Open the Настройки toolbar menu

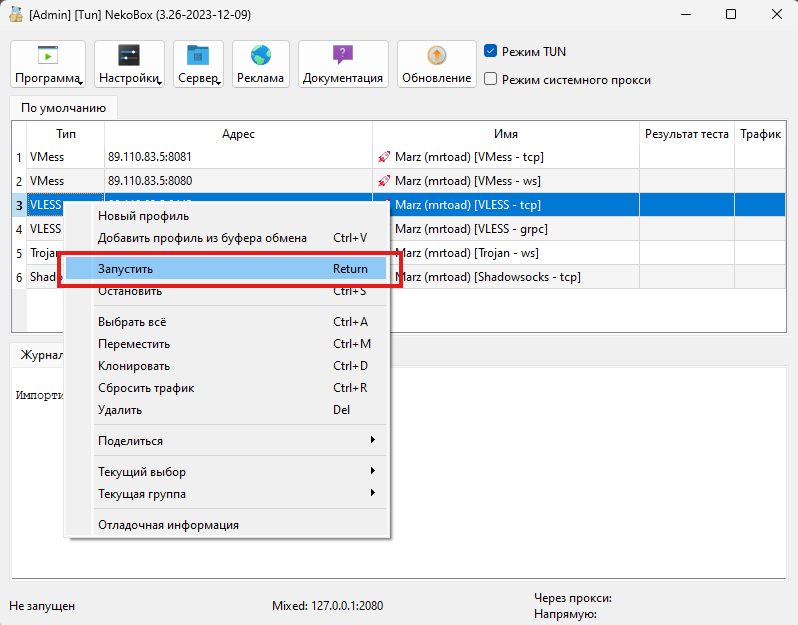[x=129, y=64]
